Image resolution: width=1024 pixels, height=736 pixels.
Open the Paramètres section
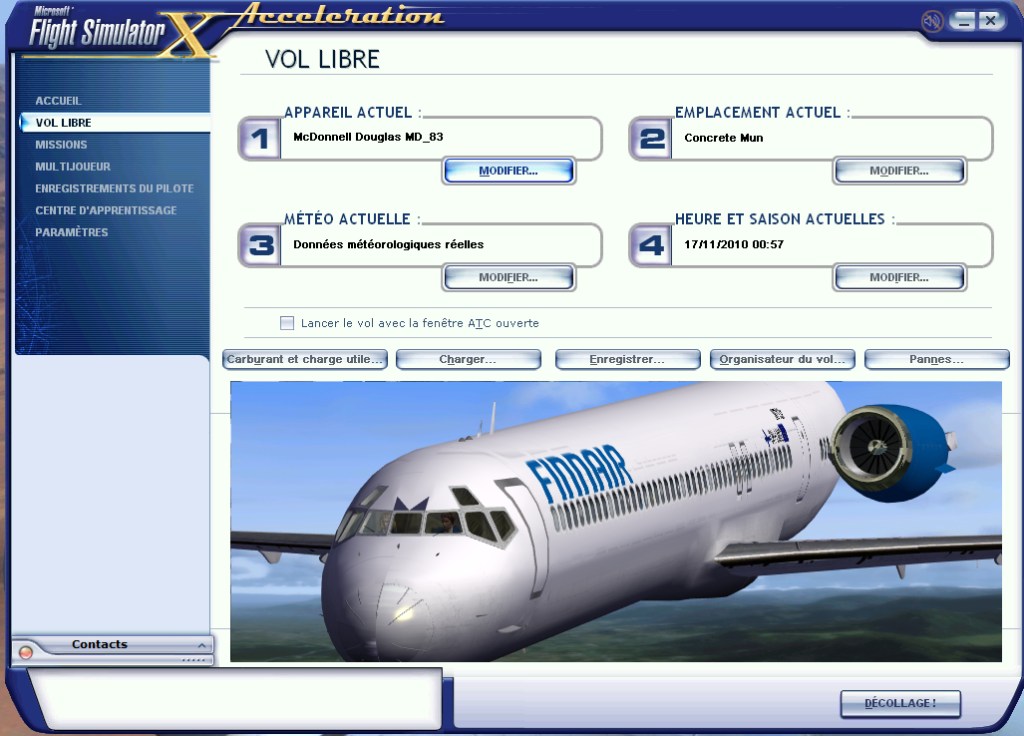click(x=71, y=232)
